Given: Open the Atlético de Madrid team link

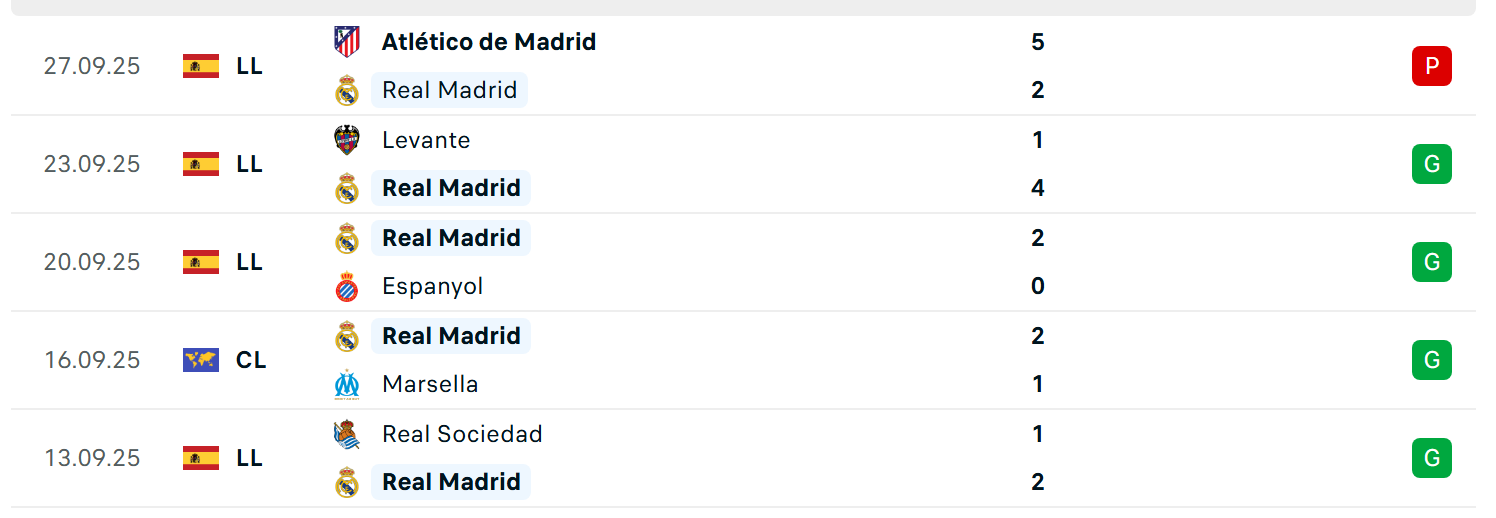Looking at the screenshot, I should click(x=489, y=42).
